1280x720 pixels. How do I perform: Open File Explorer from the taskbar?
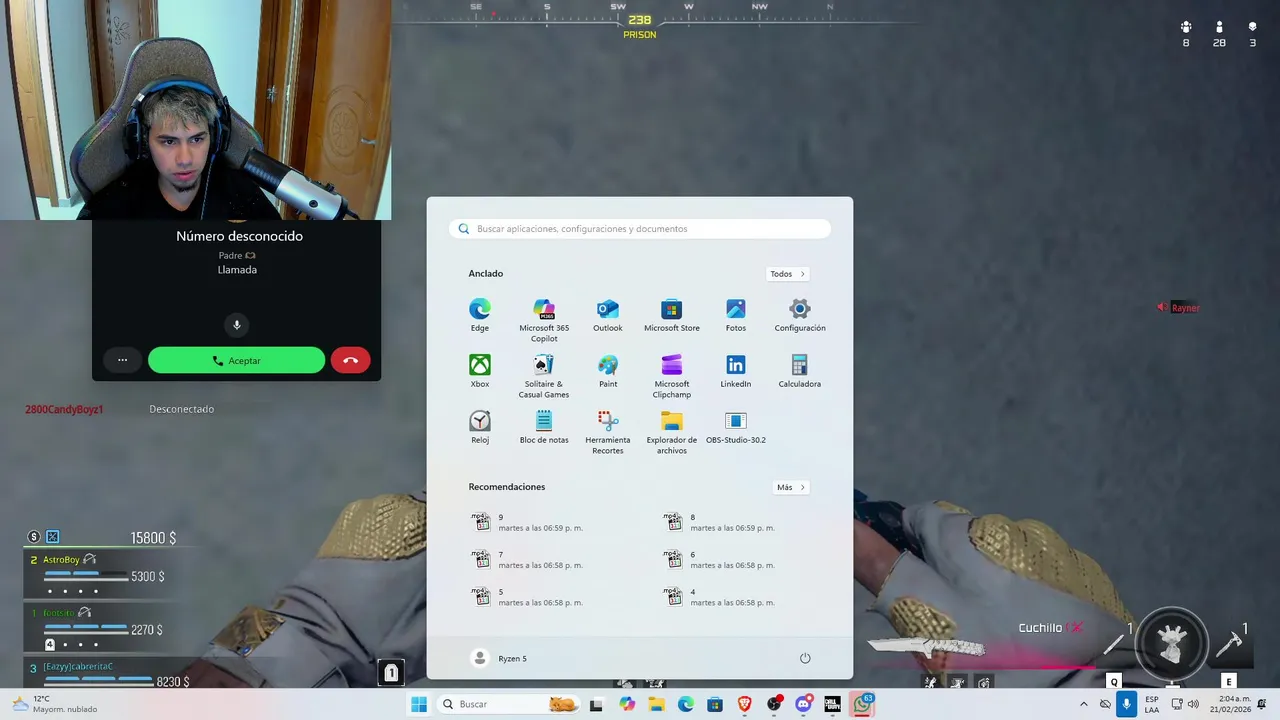656,704
